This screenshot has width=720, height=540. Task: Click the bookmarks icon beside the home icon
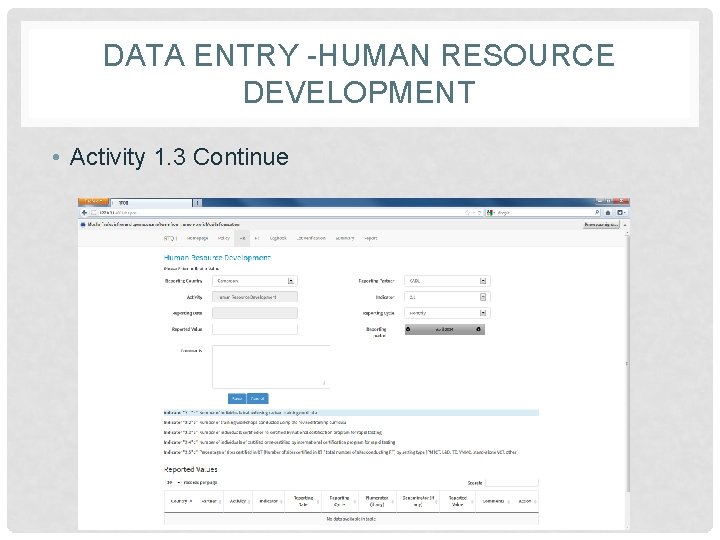tap(620, 213)
